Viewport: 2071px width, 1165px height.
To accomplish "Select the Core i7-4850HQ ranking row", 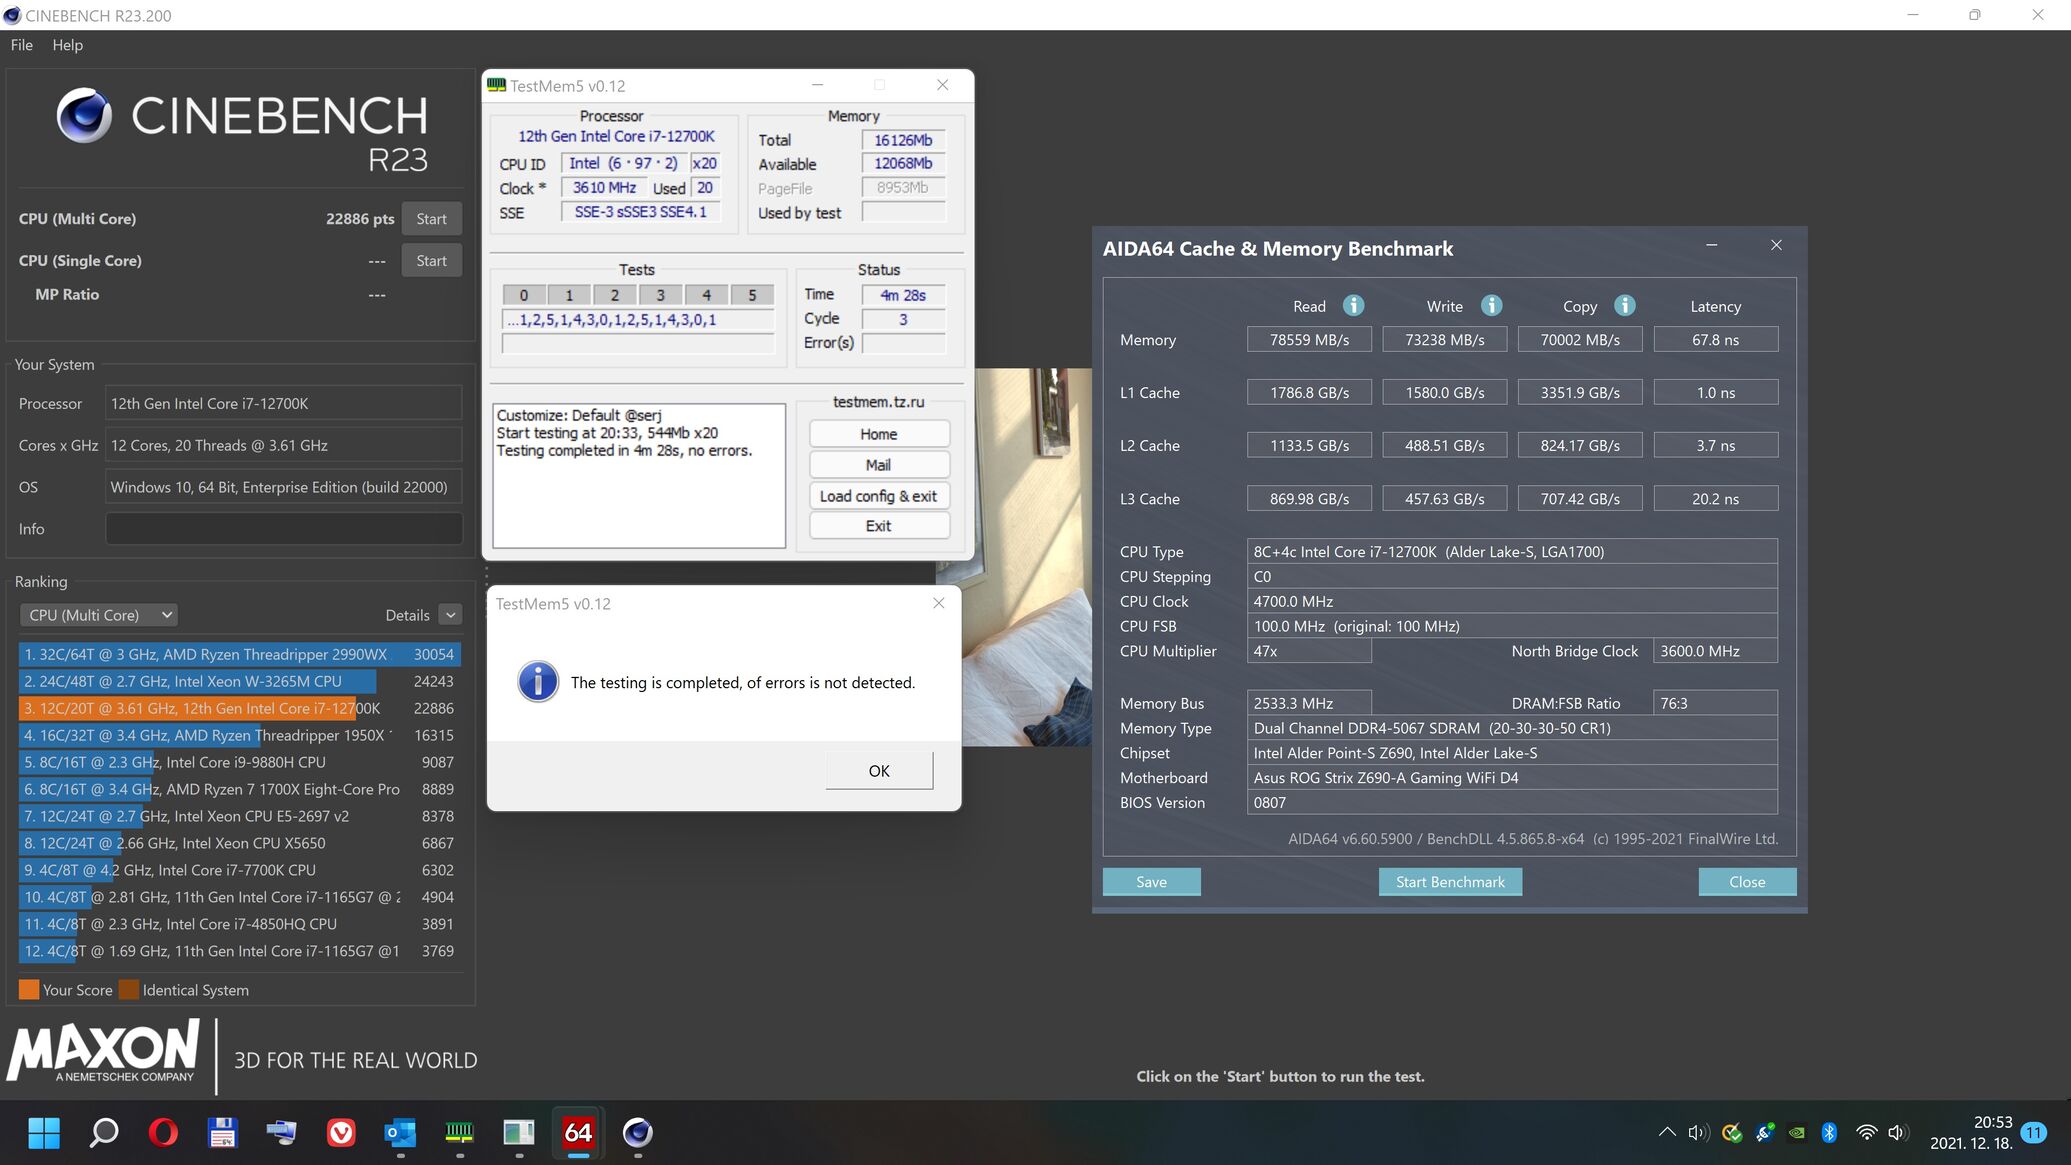I will point(239,925).
